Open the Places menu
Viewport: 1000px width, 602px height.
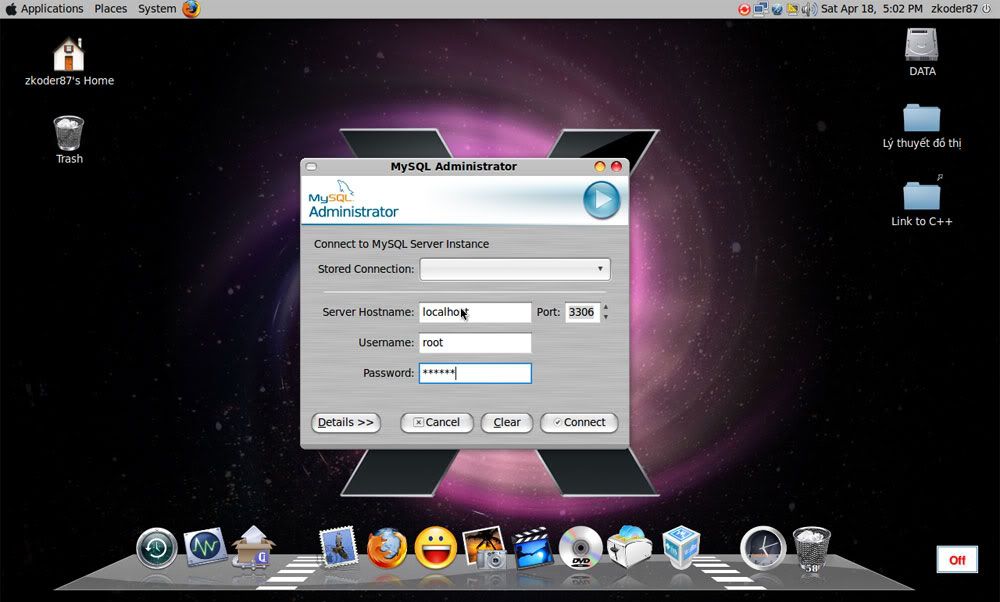110,9
